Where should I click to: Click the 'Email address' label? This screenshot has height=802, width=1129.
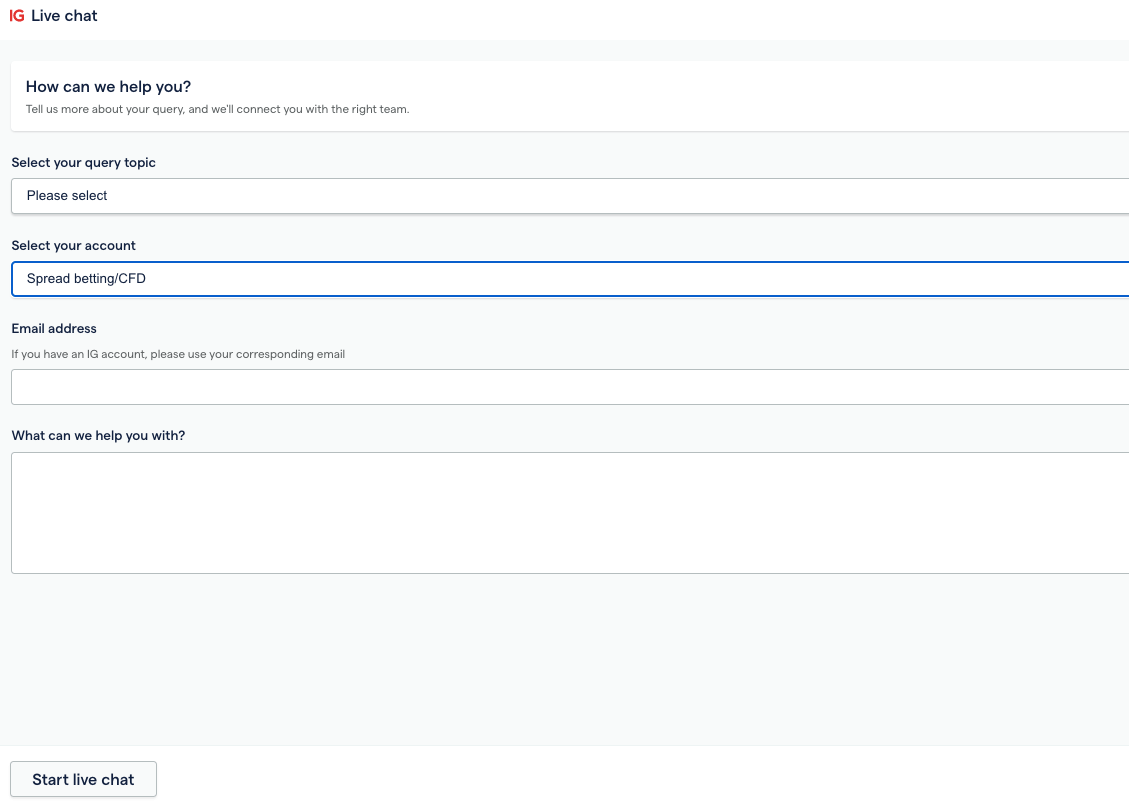(54, 328)
